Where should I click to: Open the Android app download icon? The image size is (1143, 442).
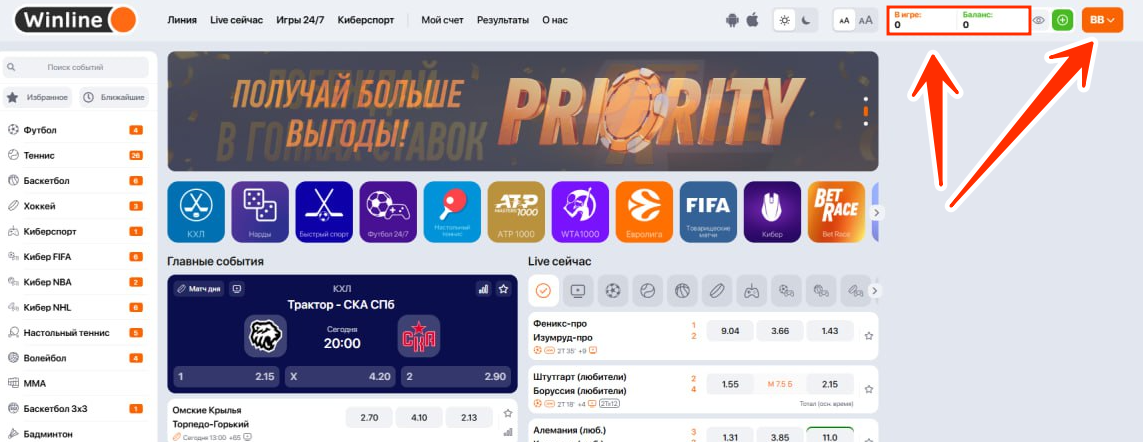[733, 20]
